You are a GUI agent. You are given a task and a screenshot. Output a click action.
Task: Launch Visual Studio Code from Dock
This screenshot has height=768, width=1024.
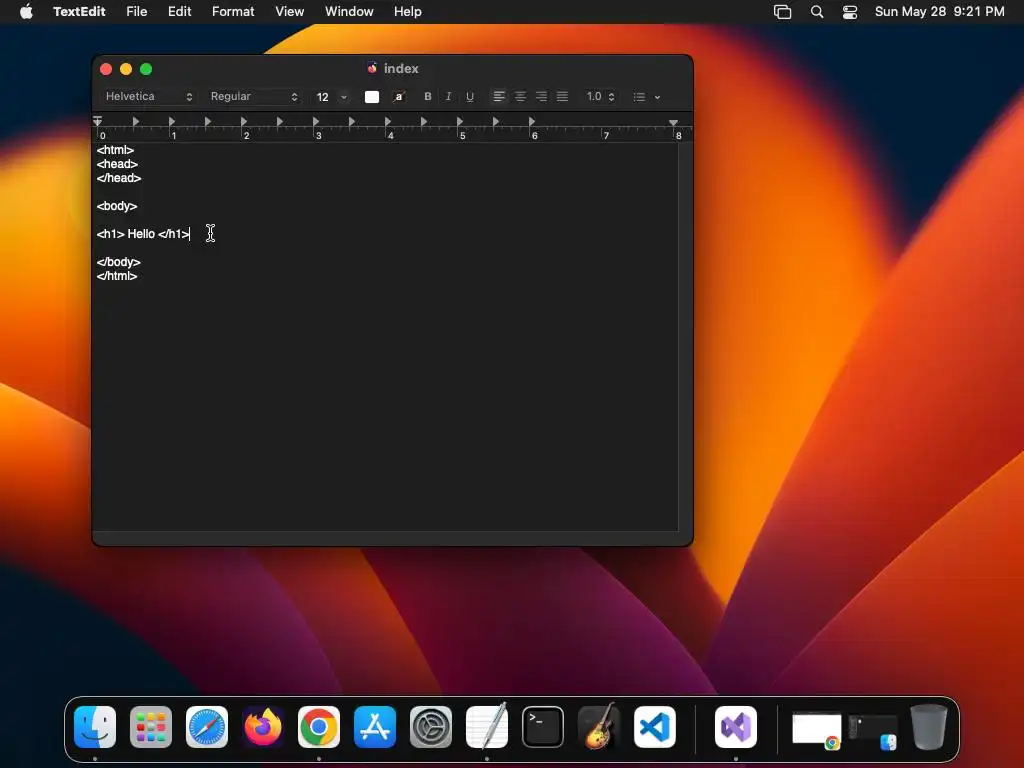coord(655,726)
